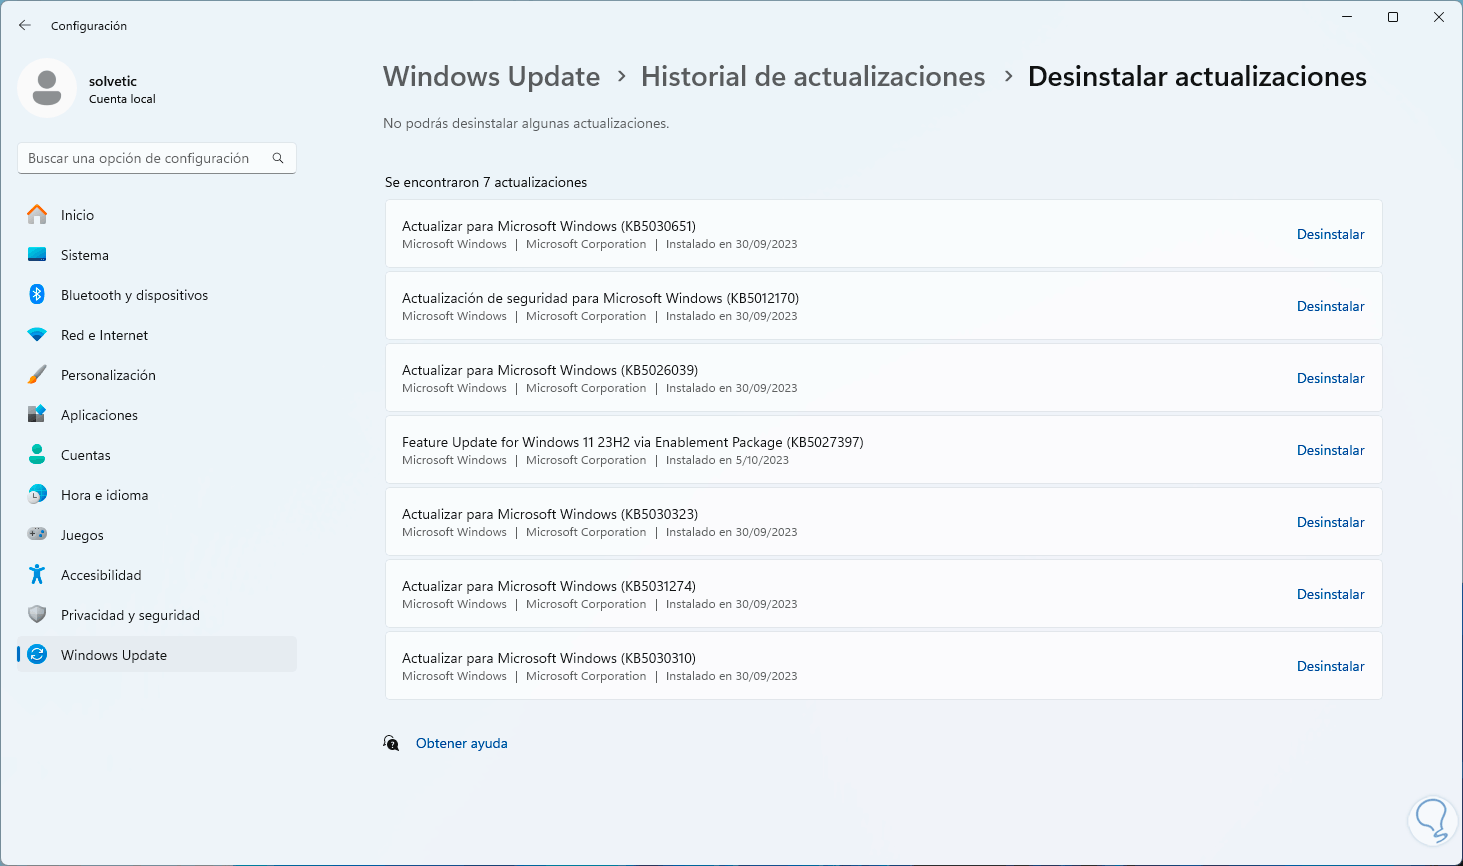This screenshot has width=1463, height=866.
Task: Open Hora e idioma section
Action: click(x=104, y=495)
